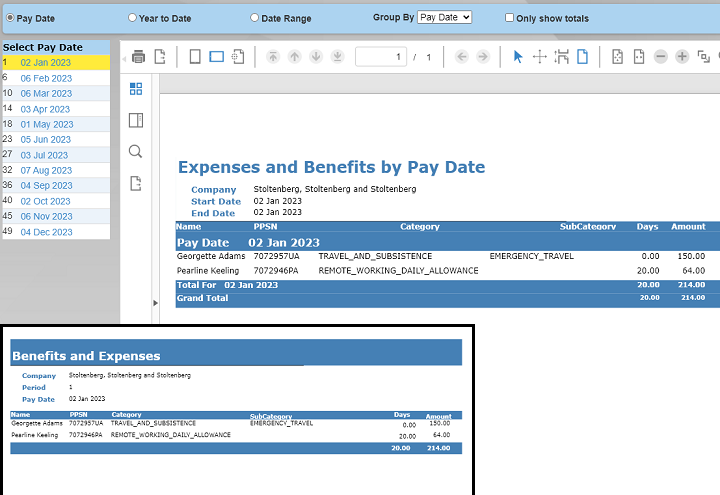Image resolution: width=720 pixels, height=495 pixels.
Task: Select the pan move tool
Action: (539, 56)
